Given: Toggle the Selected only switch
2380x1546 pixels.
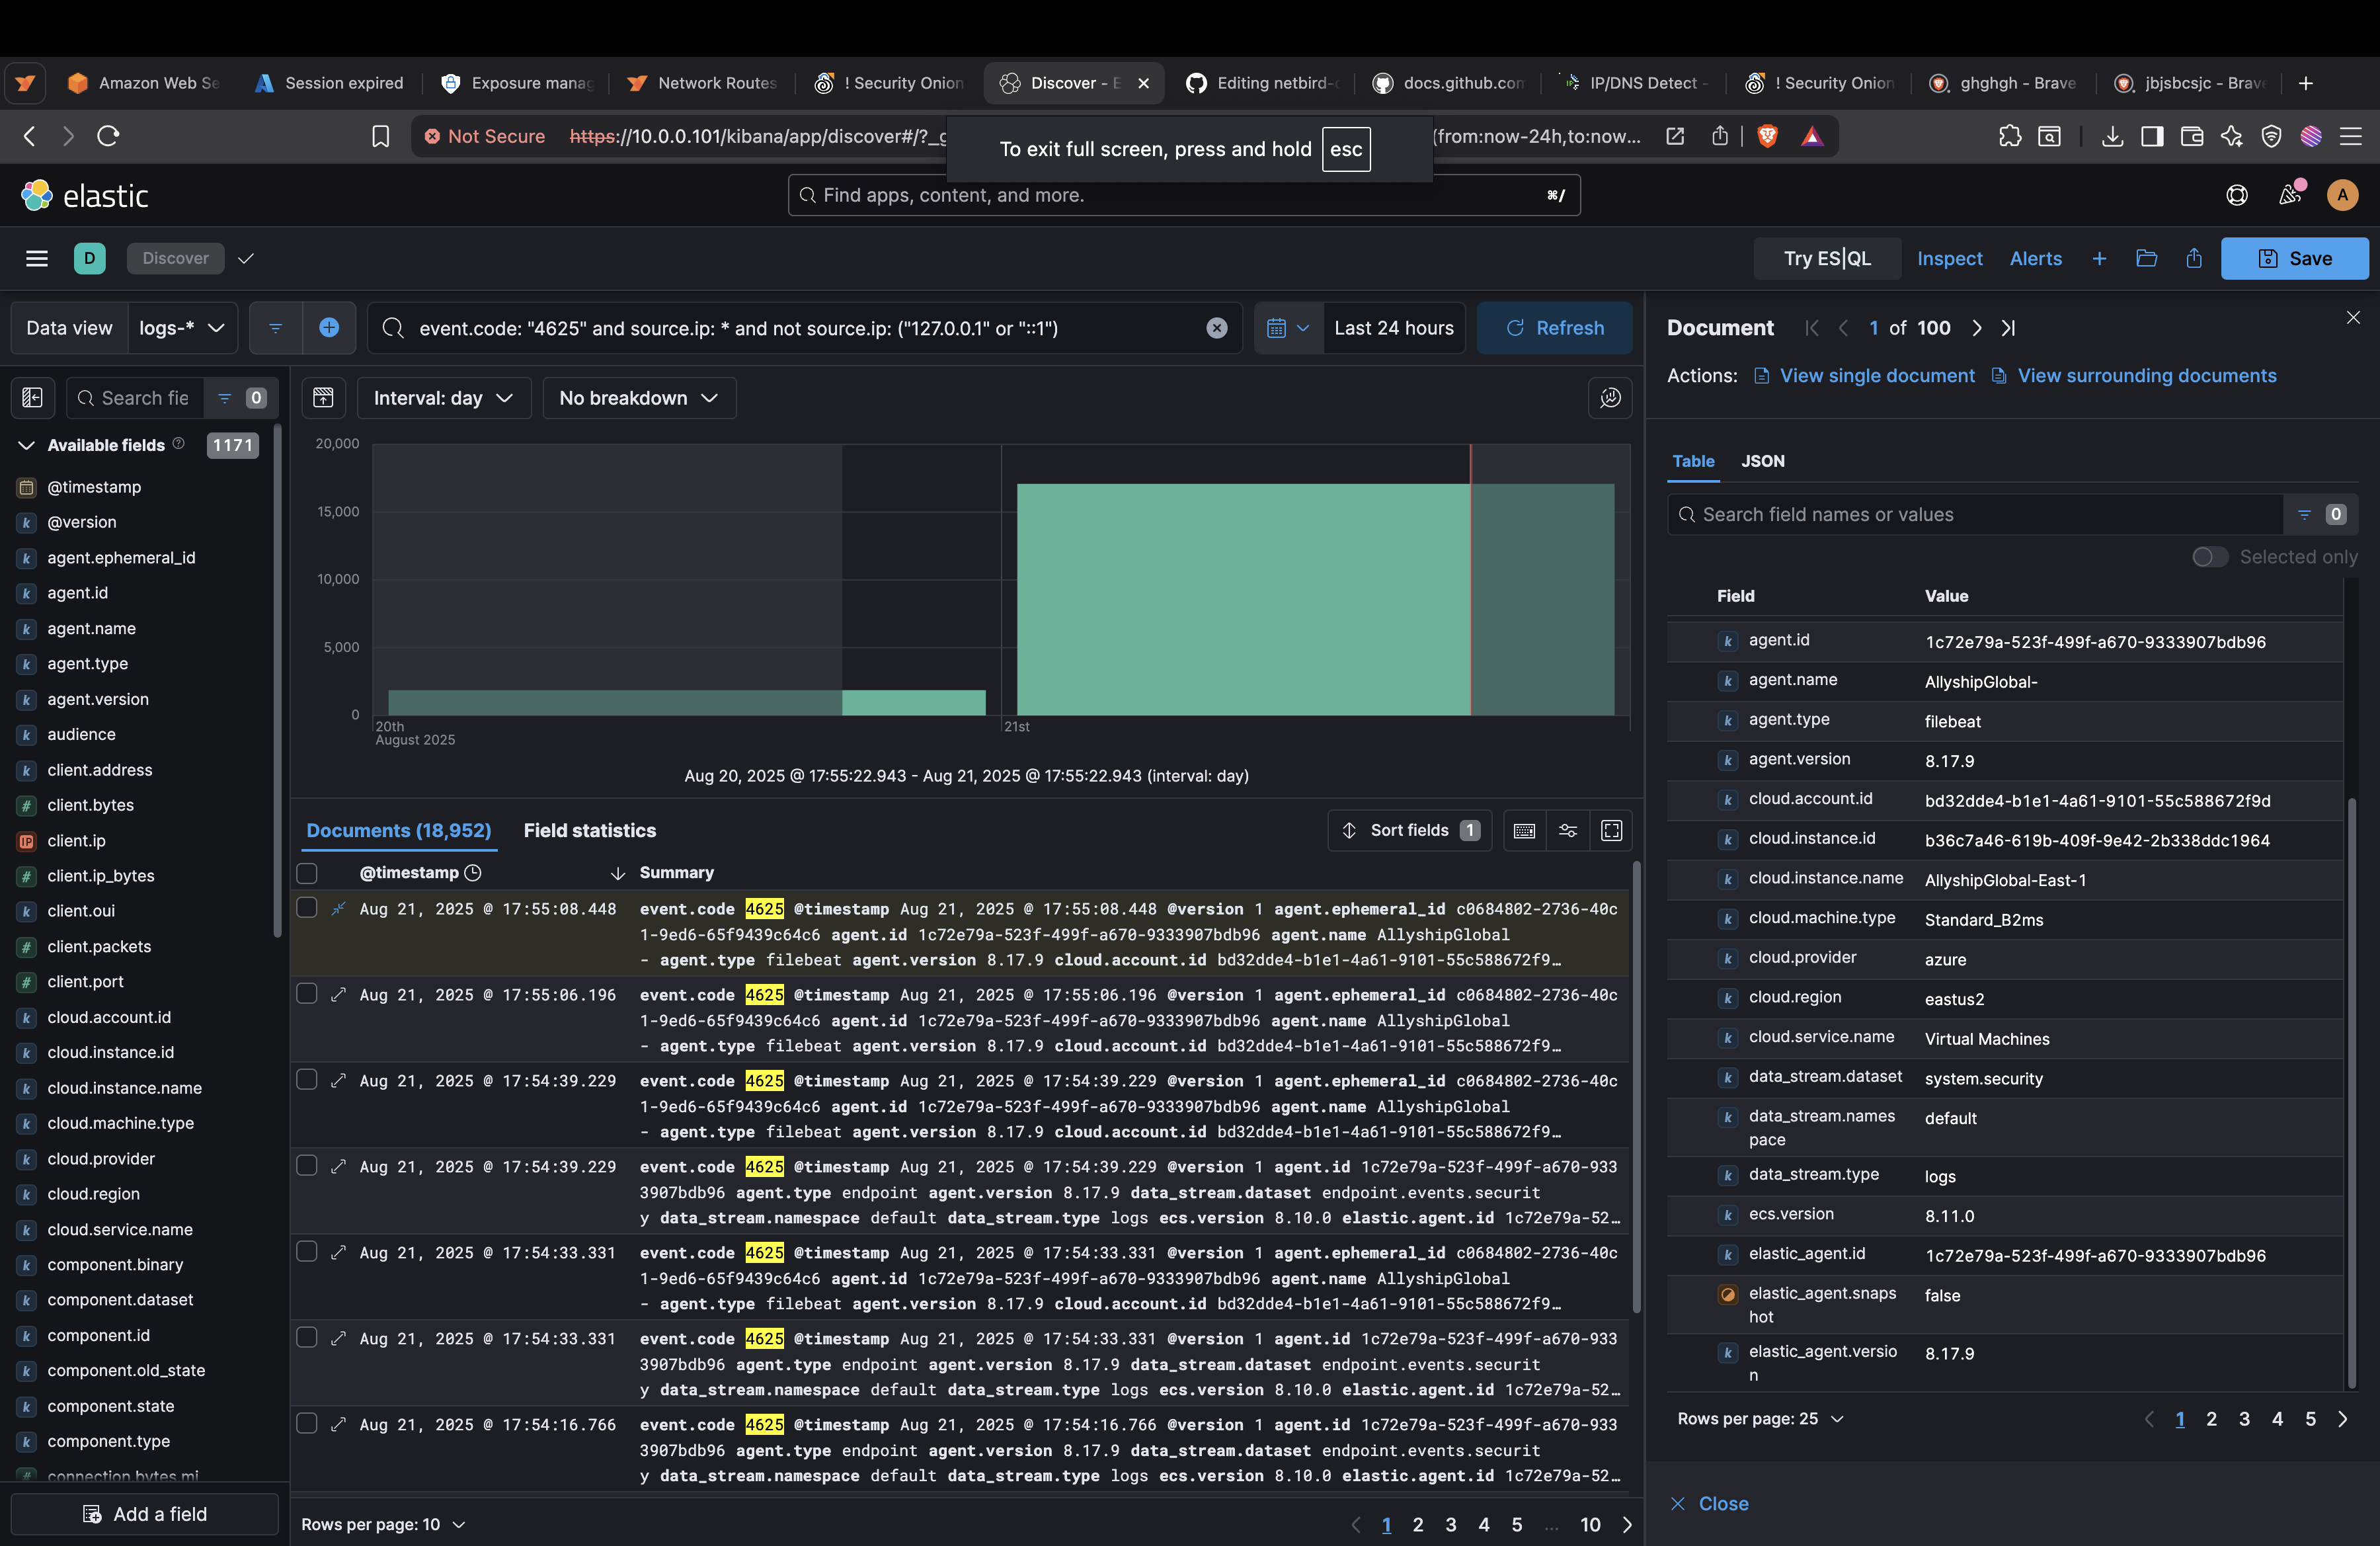Looking at the screenshot, I should pyautogui.click(x=2210, y=557).
